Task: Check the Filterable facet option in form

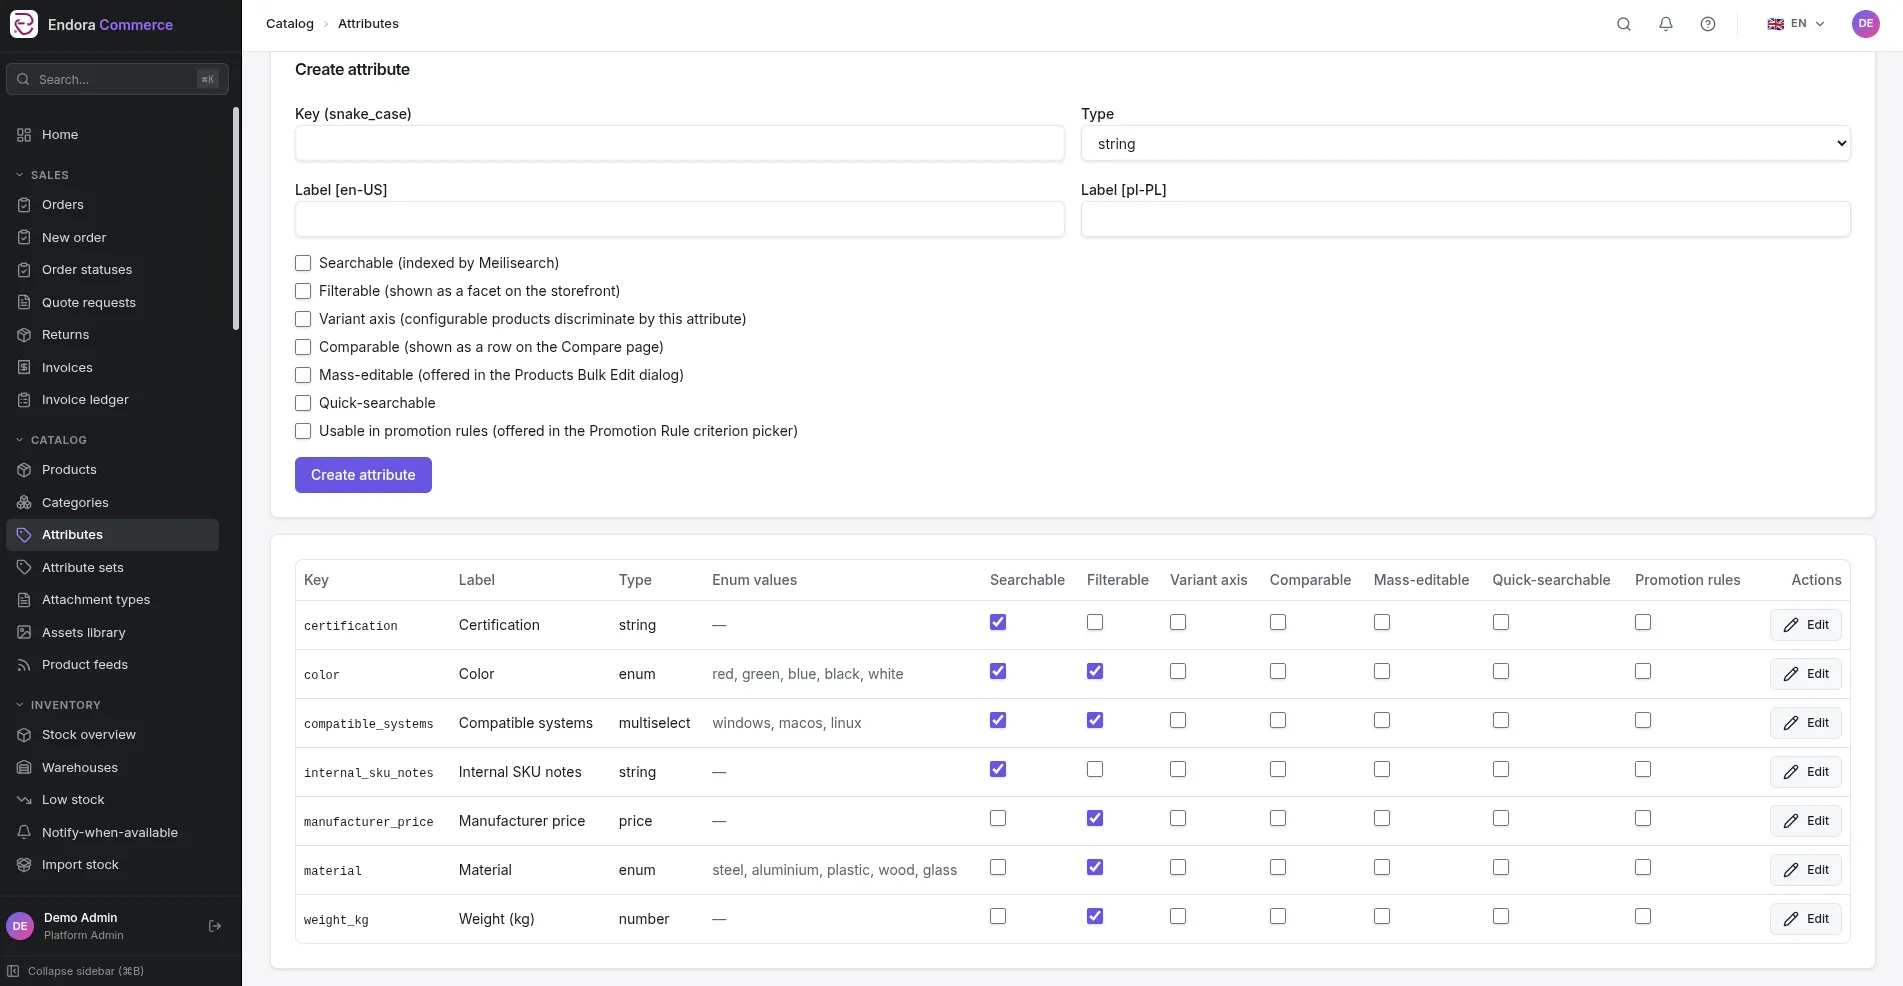Action: [303, 291]
